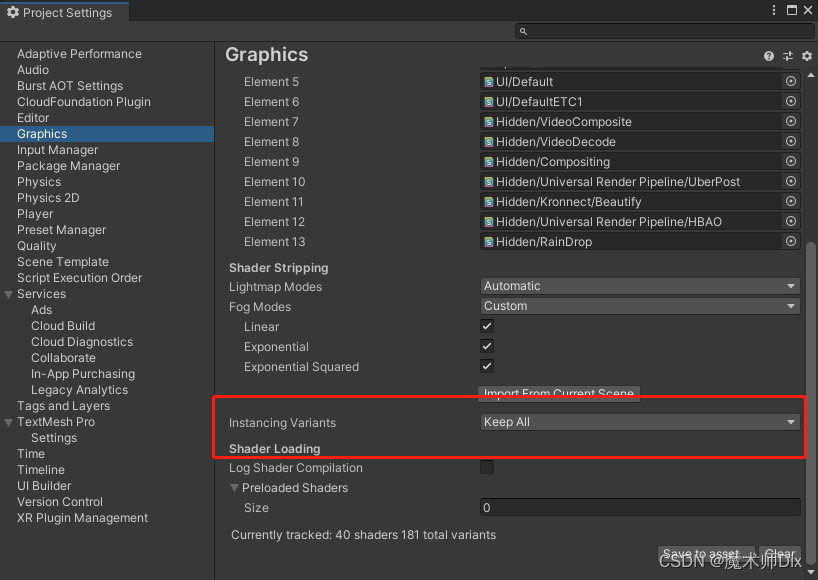Click inside the Preloaded Shaders Size field
Screen dimensions: 818x580
639,509
